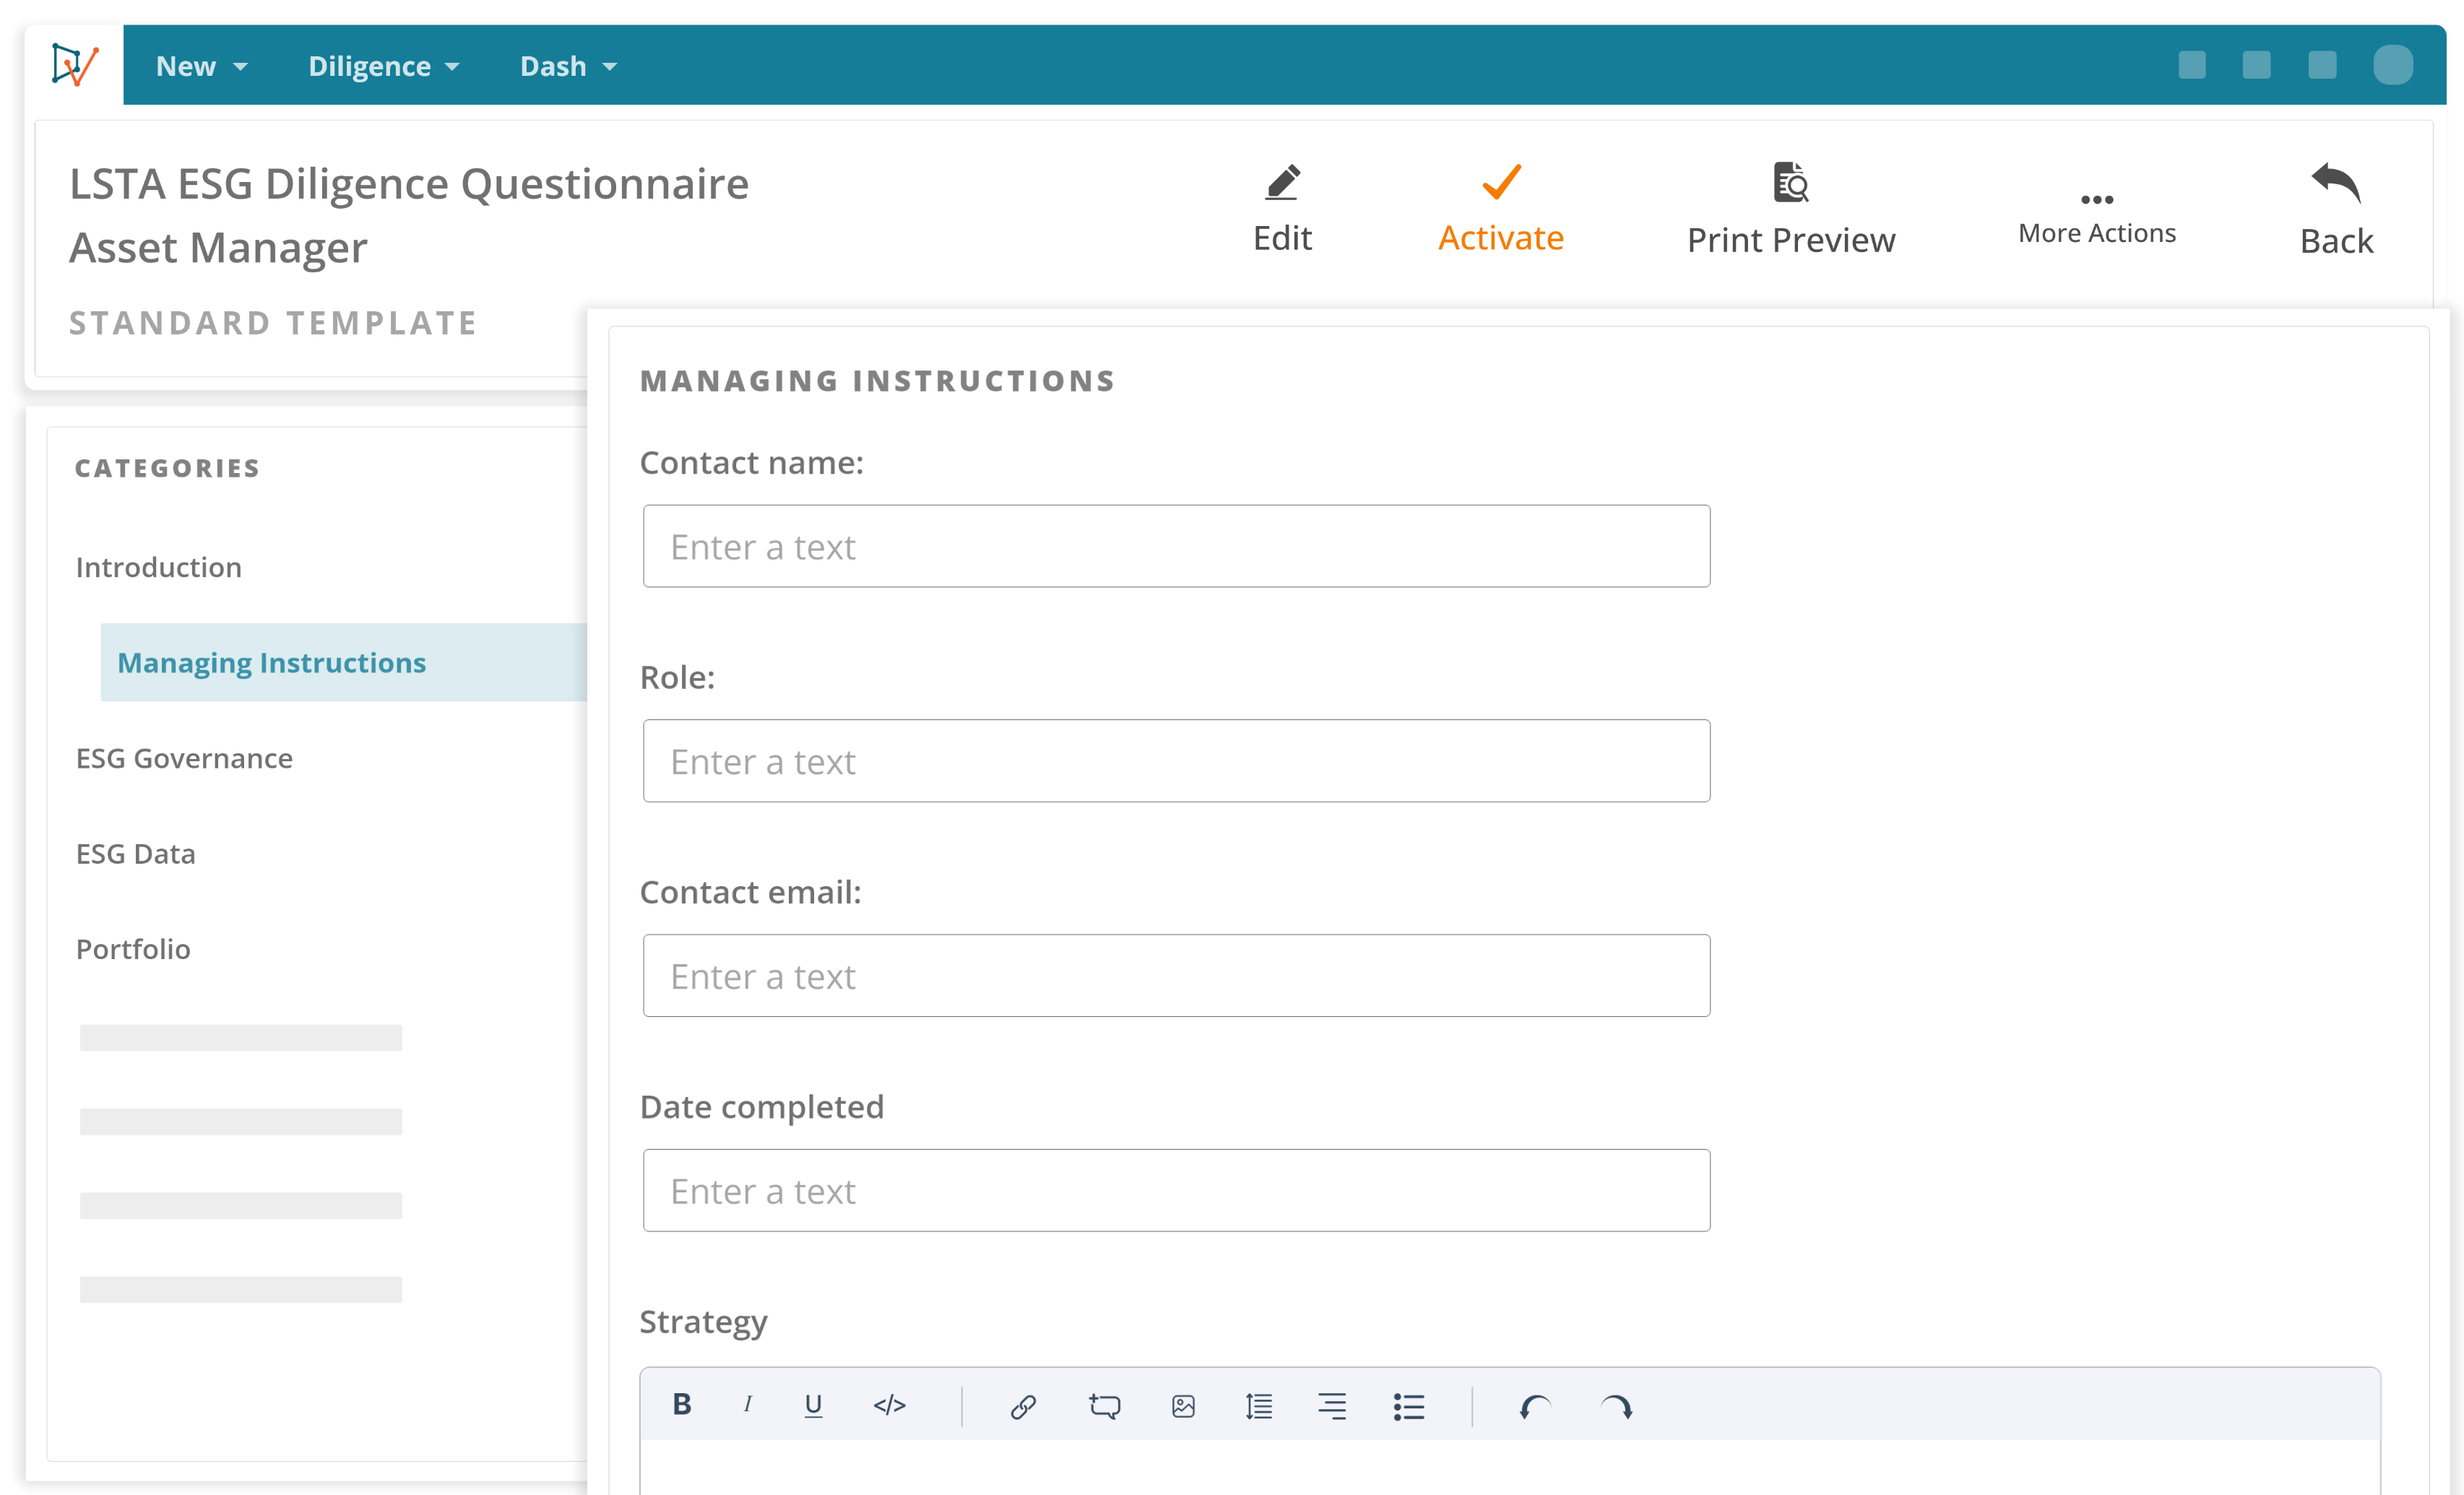Select the Managing Instructions category
2464x1495 pixels.
click(343, 662)
